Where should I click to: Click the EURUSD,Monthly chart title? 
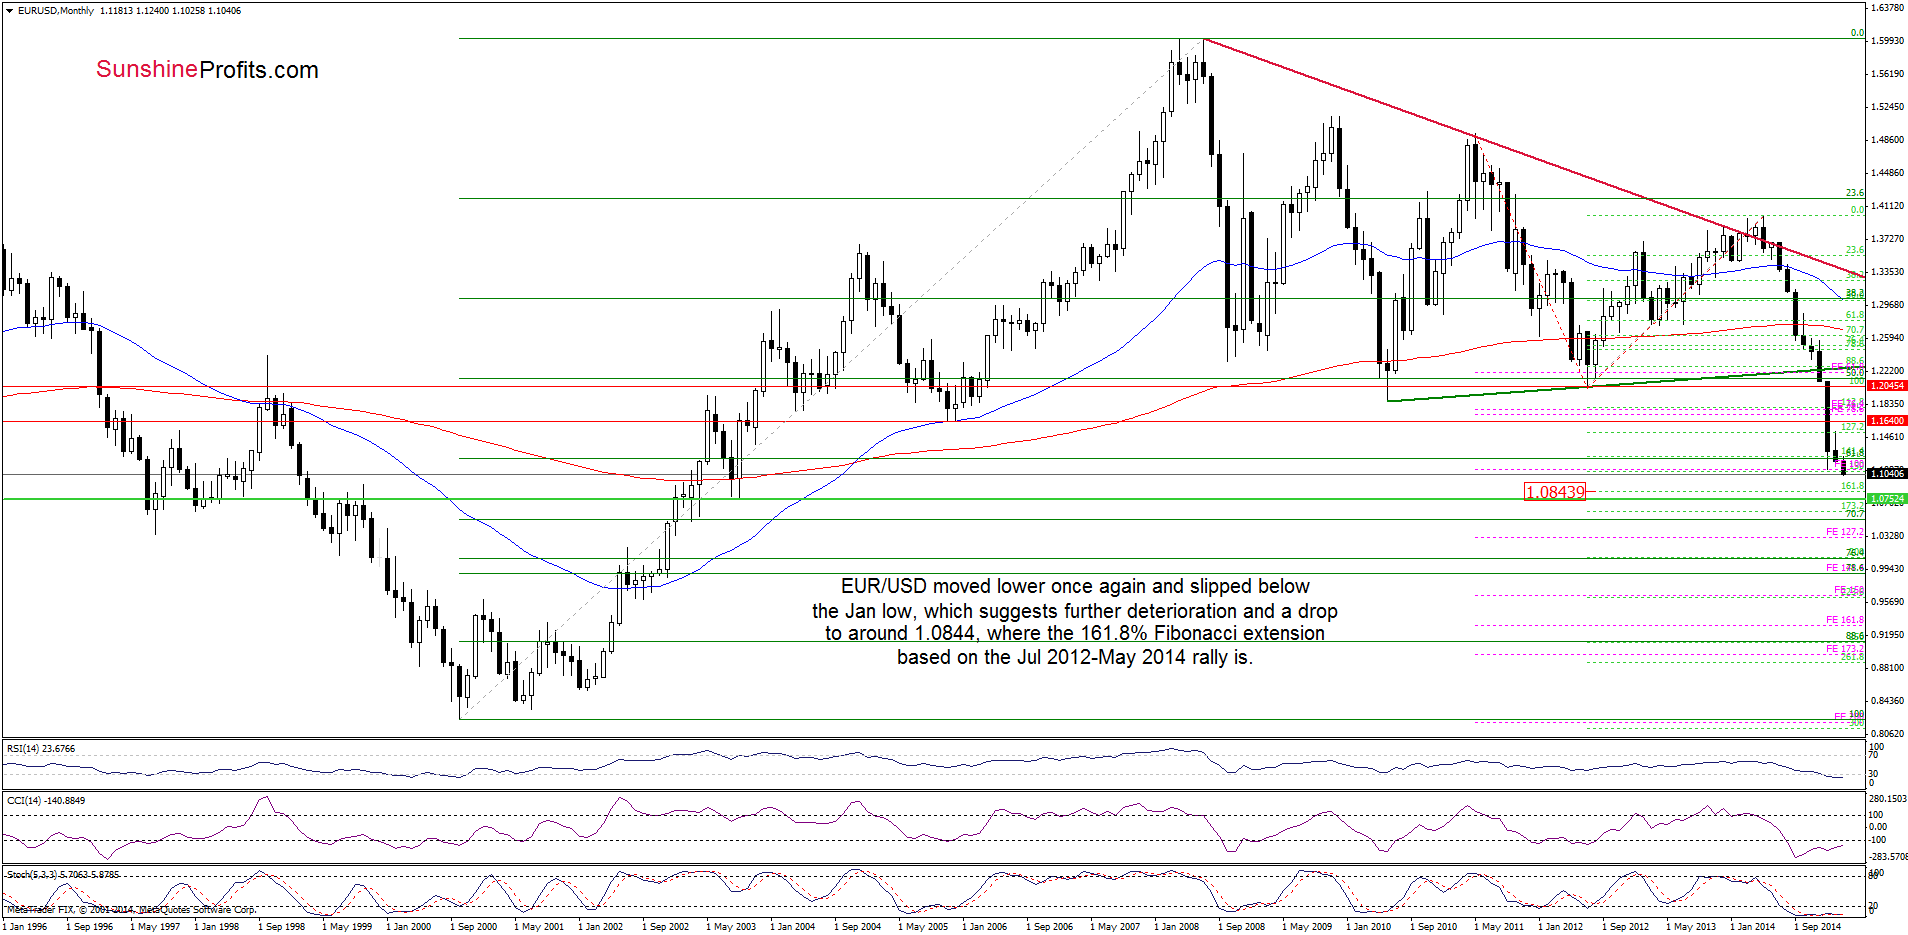pos(56,11)
